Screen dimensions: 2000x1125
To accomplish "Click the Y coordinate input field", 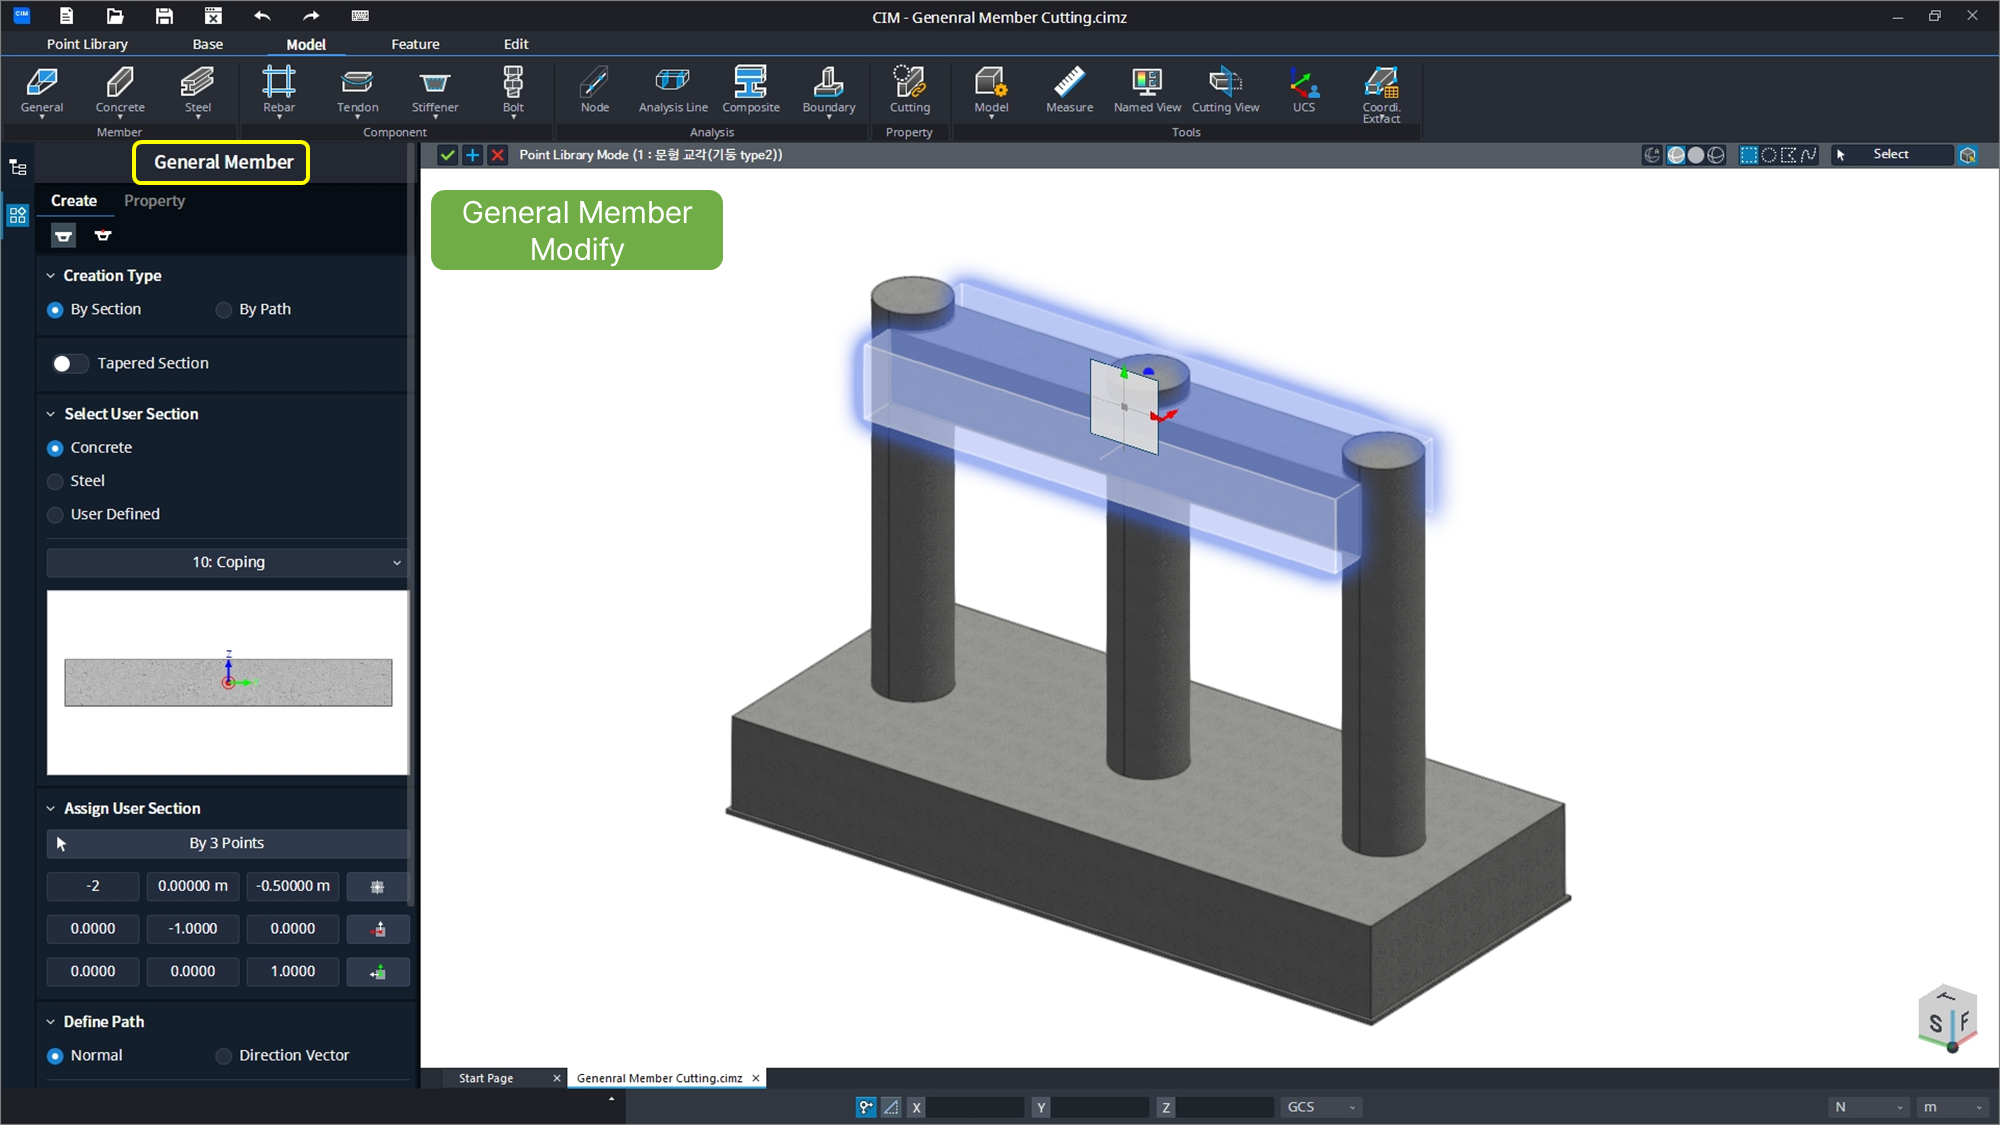I will click(x=1100, y=1107).
